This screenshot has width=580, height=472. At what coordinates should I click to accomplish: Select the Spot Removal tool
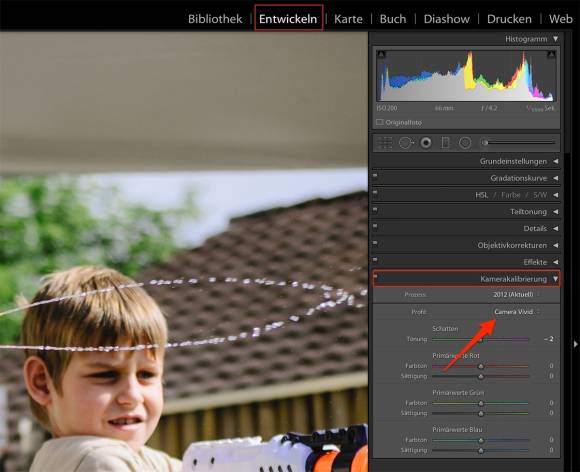coord(406,143)
